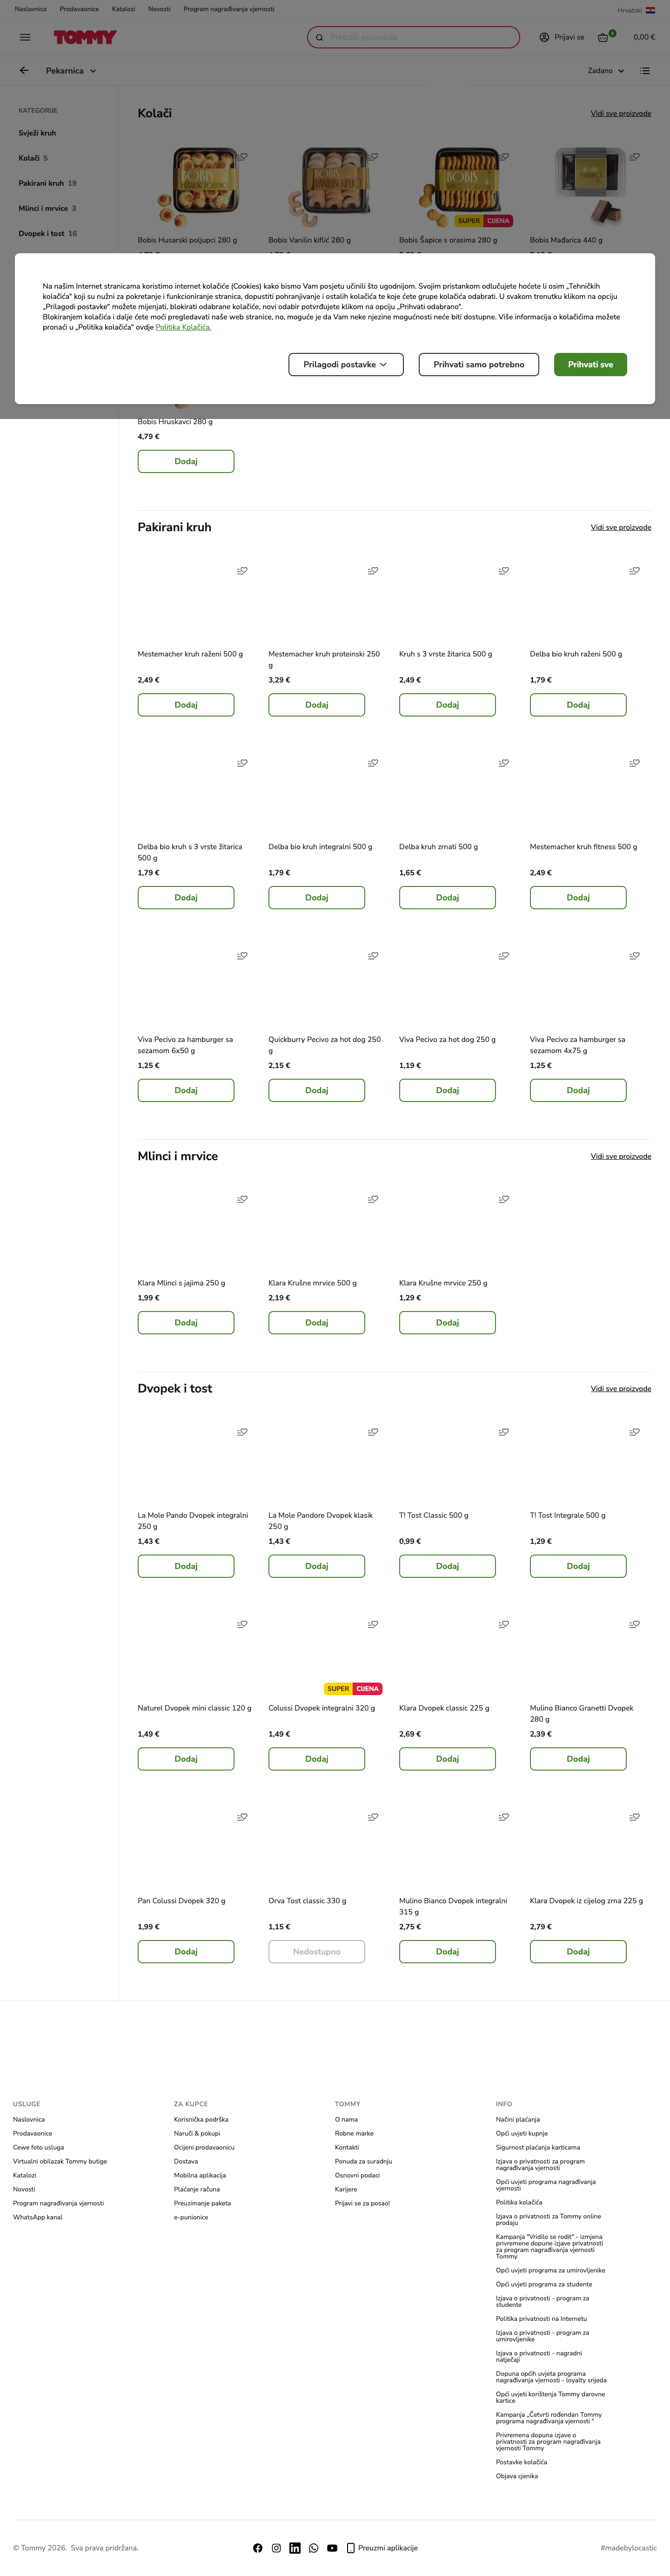Image resolution: width=670 pixels, height=2576 pixels.
Task: Open the LinkedIn icon in the footer
Action: [295, 2547]
